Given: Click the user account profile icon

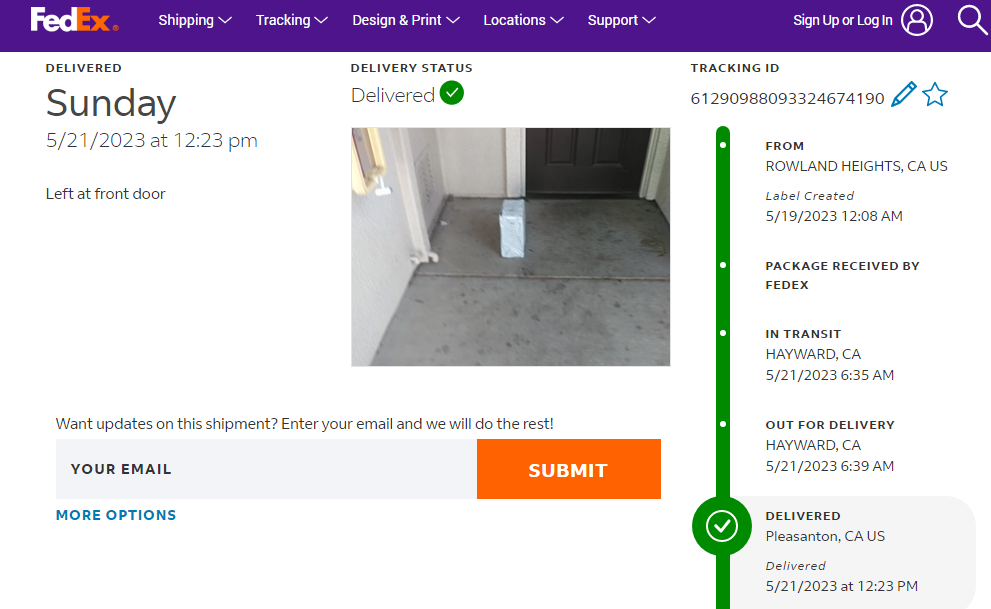Looking at the screenshot, I should (916, 20).
